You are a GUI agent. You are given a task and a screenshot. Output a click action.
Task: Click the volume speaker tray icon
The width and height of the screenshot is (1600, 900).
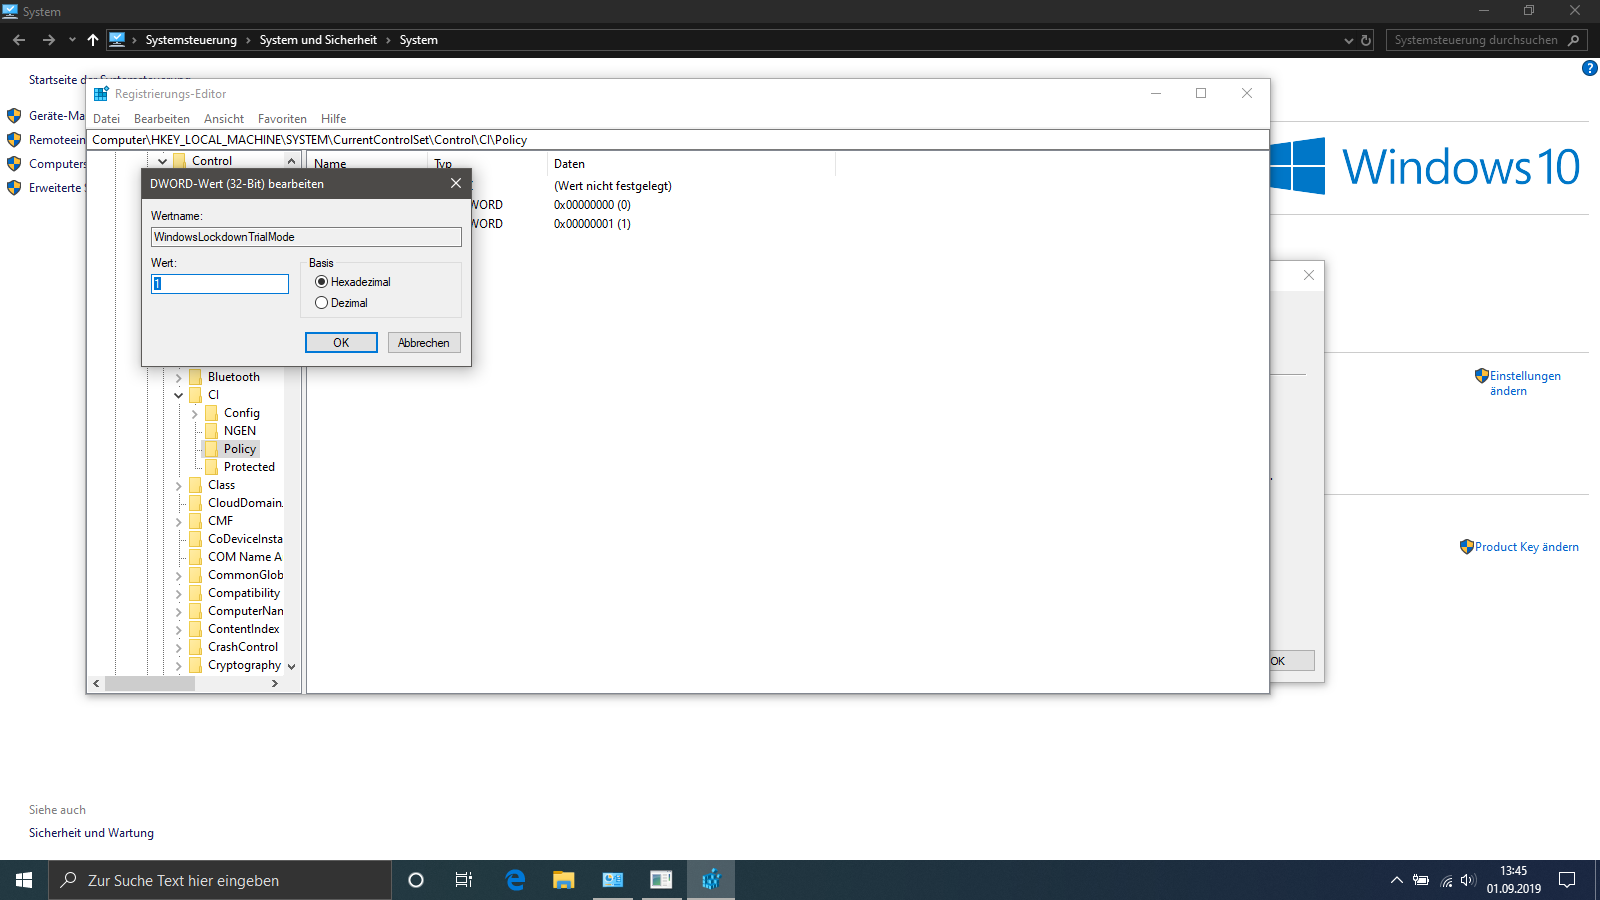click(1467, 880)
